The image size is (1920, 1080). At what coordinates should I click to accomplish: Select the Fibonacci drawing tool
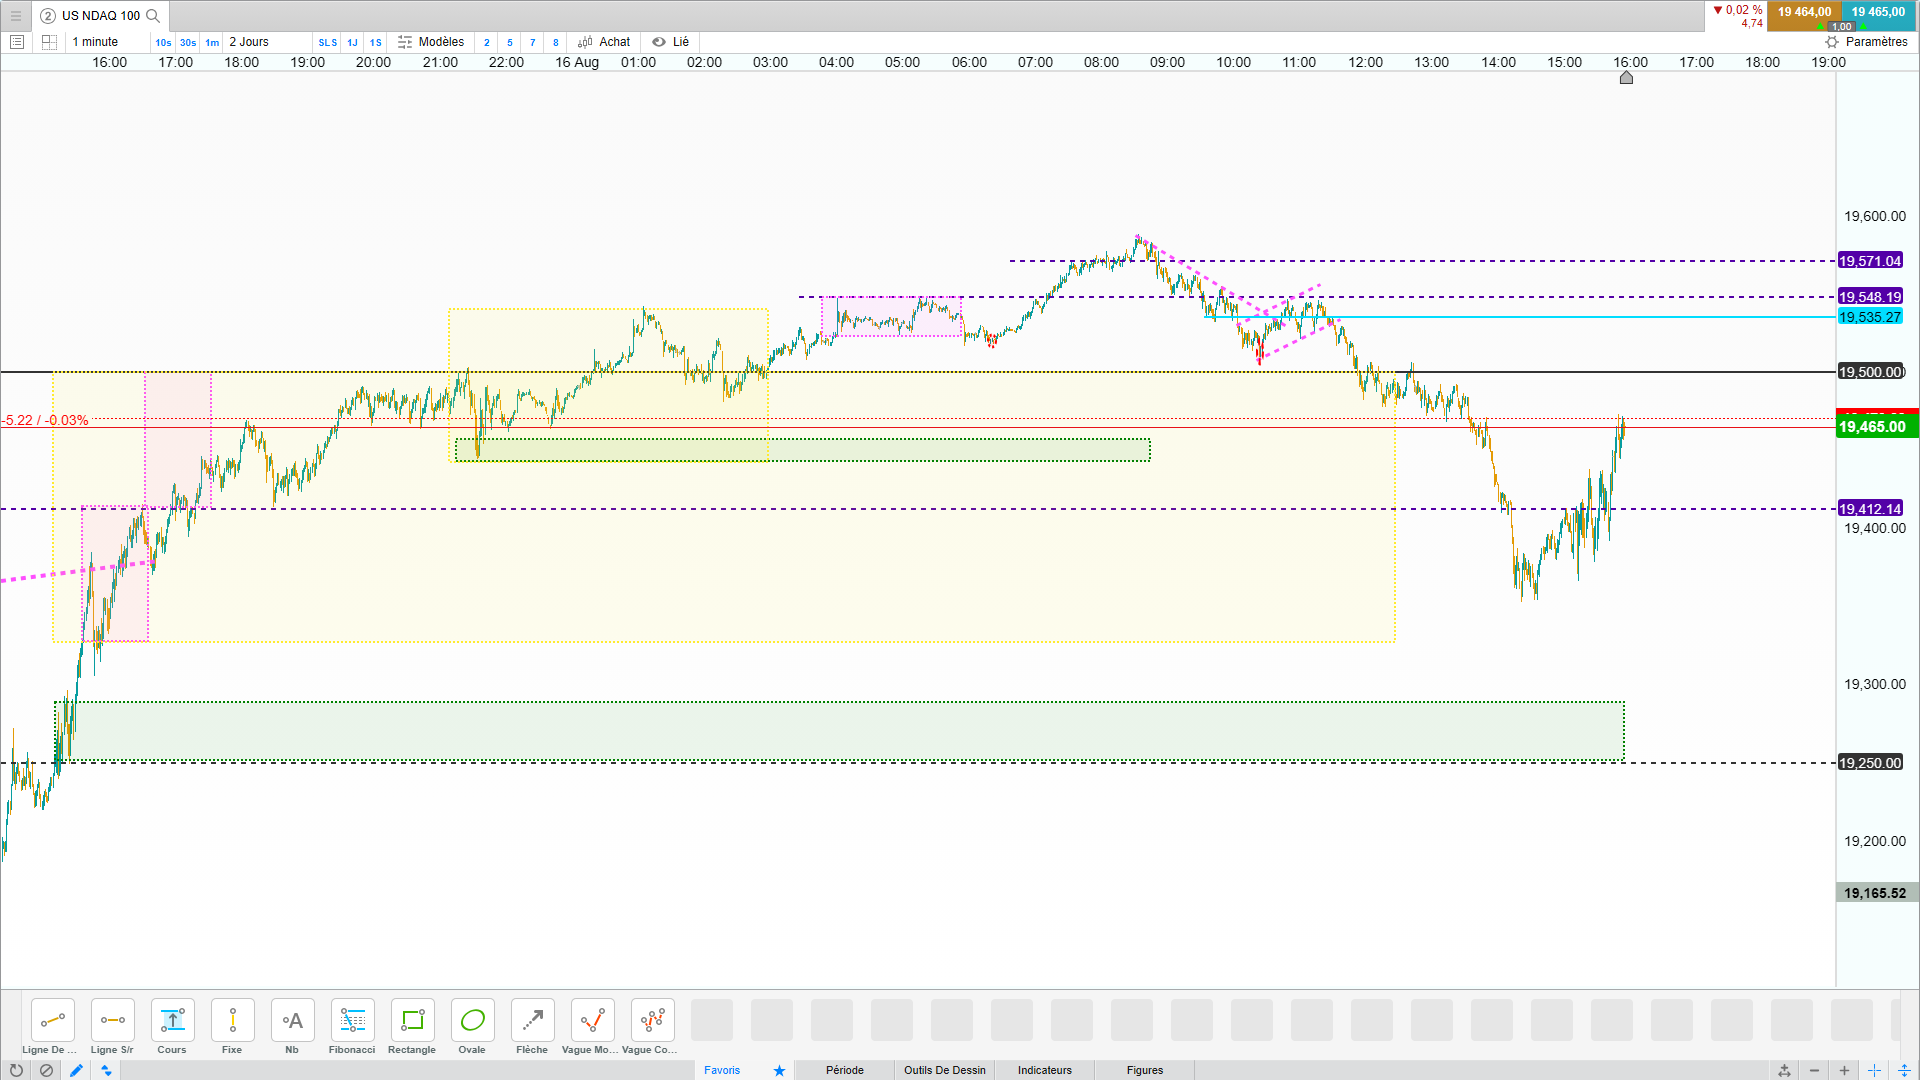point(352,1021)
